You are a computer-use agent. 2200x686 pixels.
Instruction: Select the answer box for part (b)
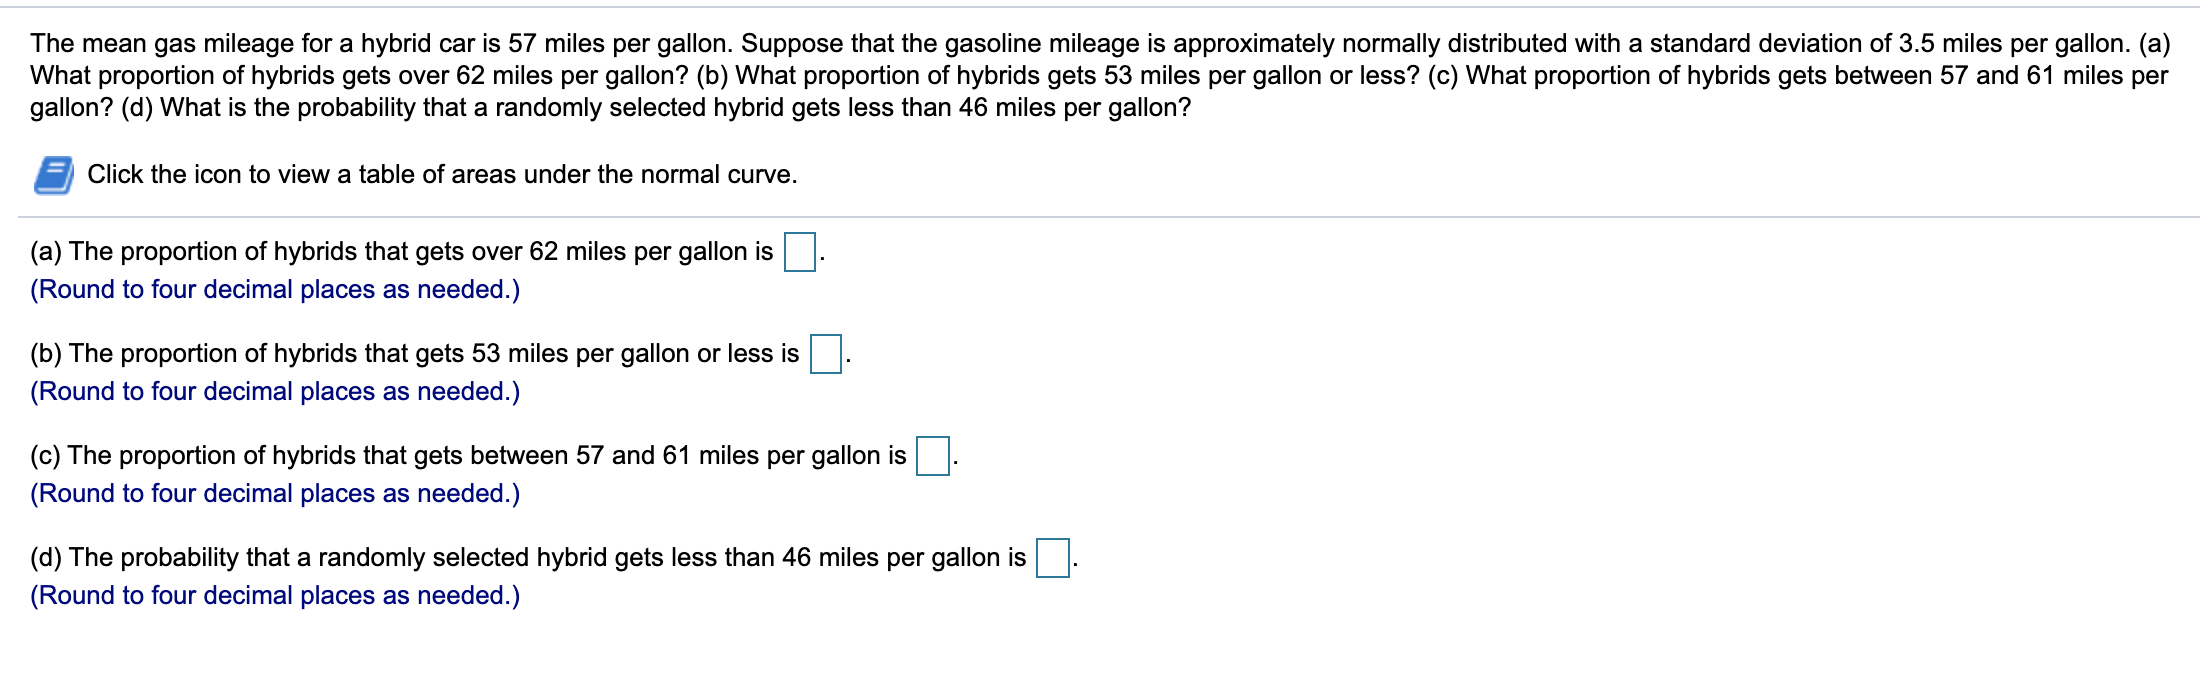(x=825, y=353)
